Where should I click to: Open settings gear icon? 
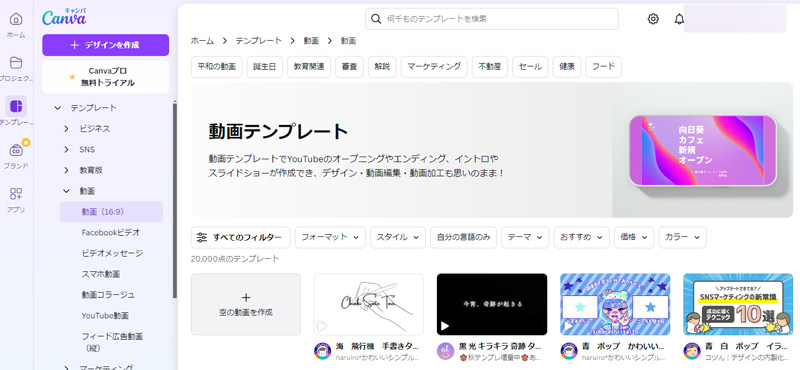point(653,19)
